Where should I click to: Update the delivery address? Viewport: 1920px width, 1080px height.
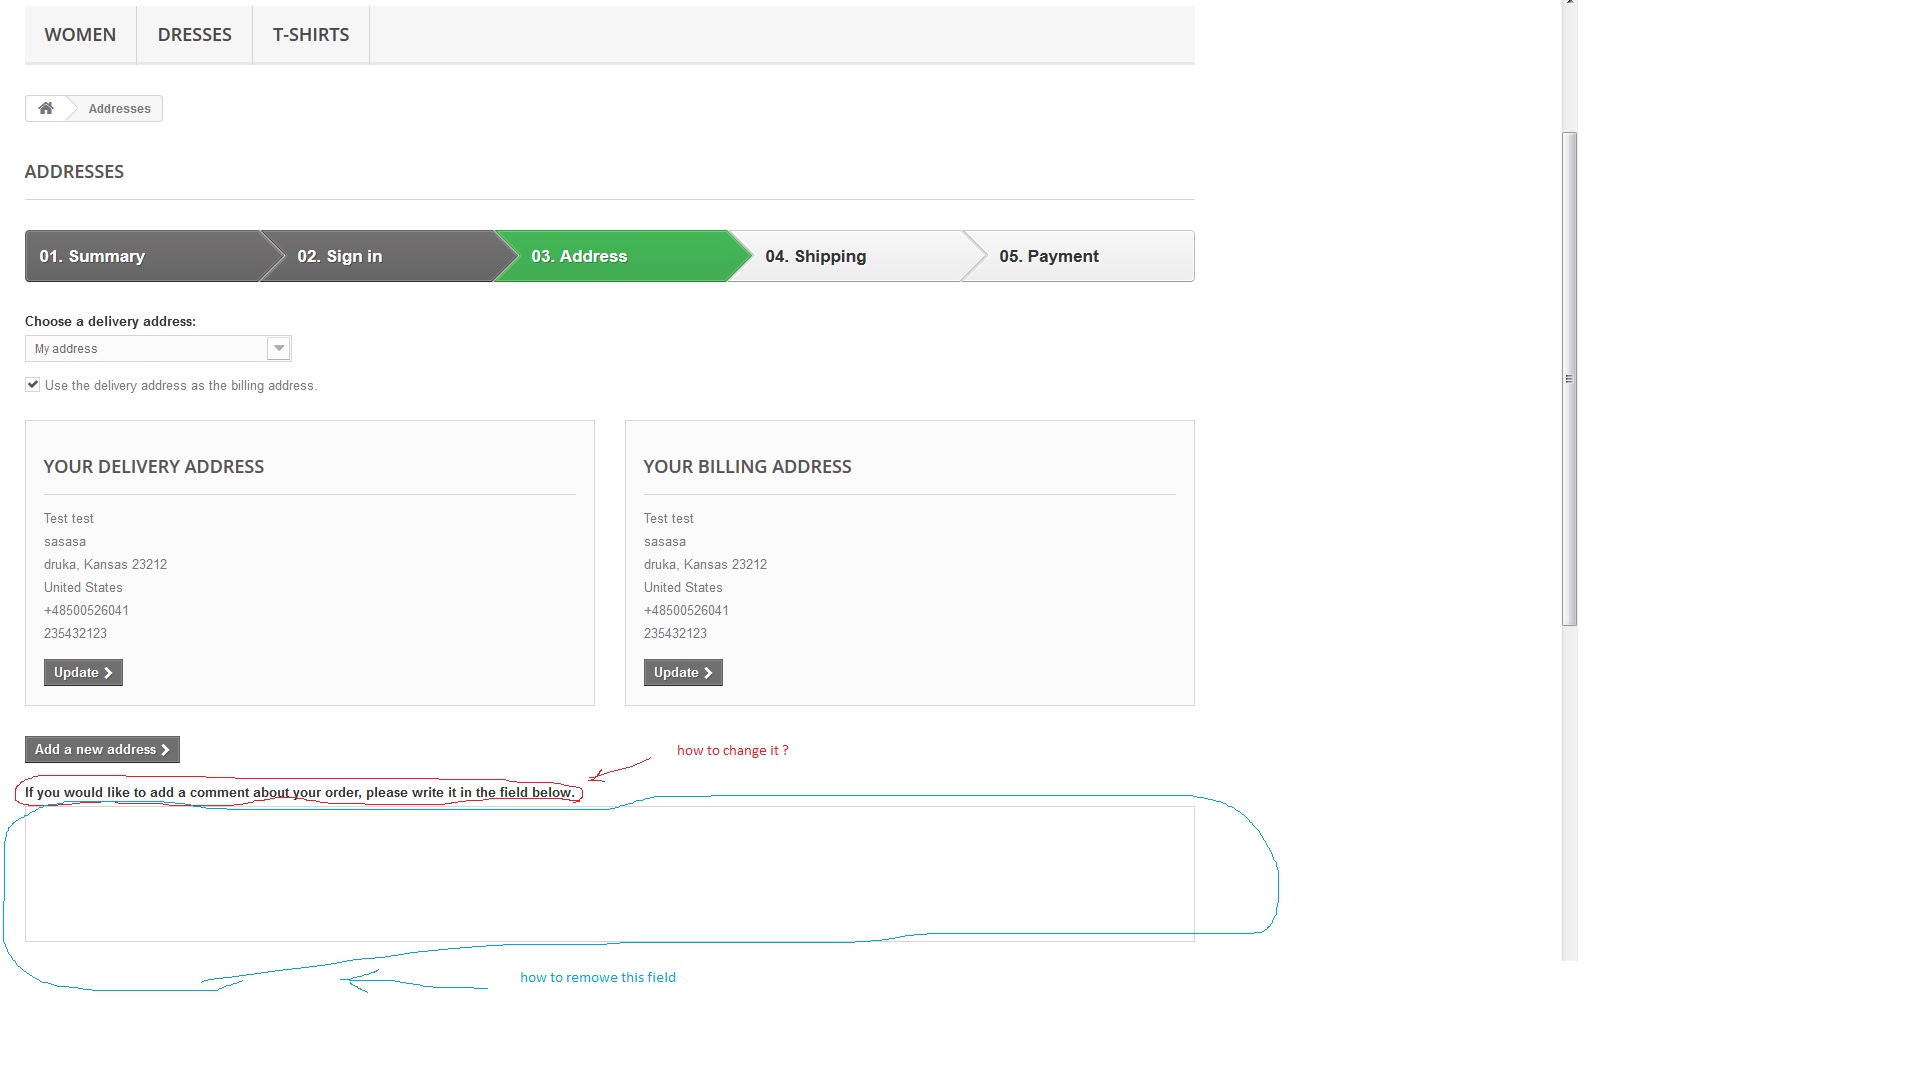[83, 672]
